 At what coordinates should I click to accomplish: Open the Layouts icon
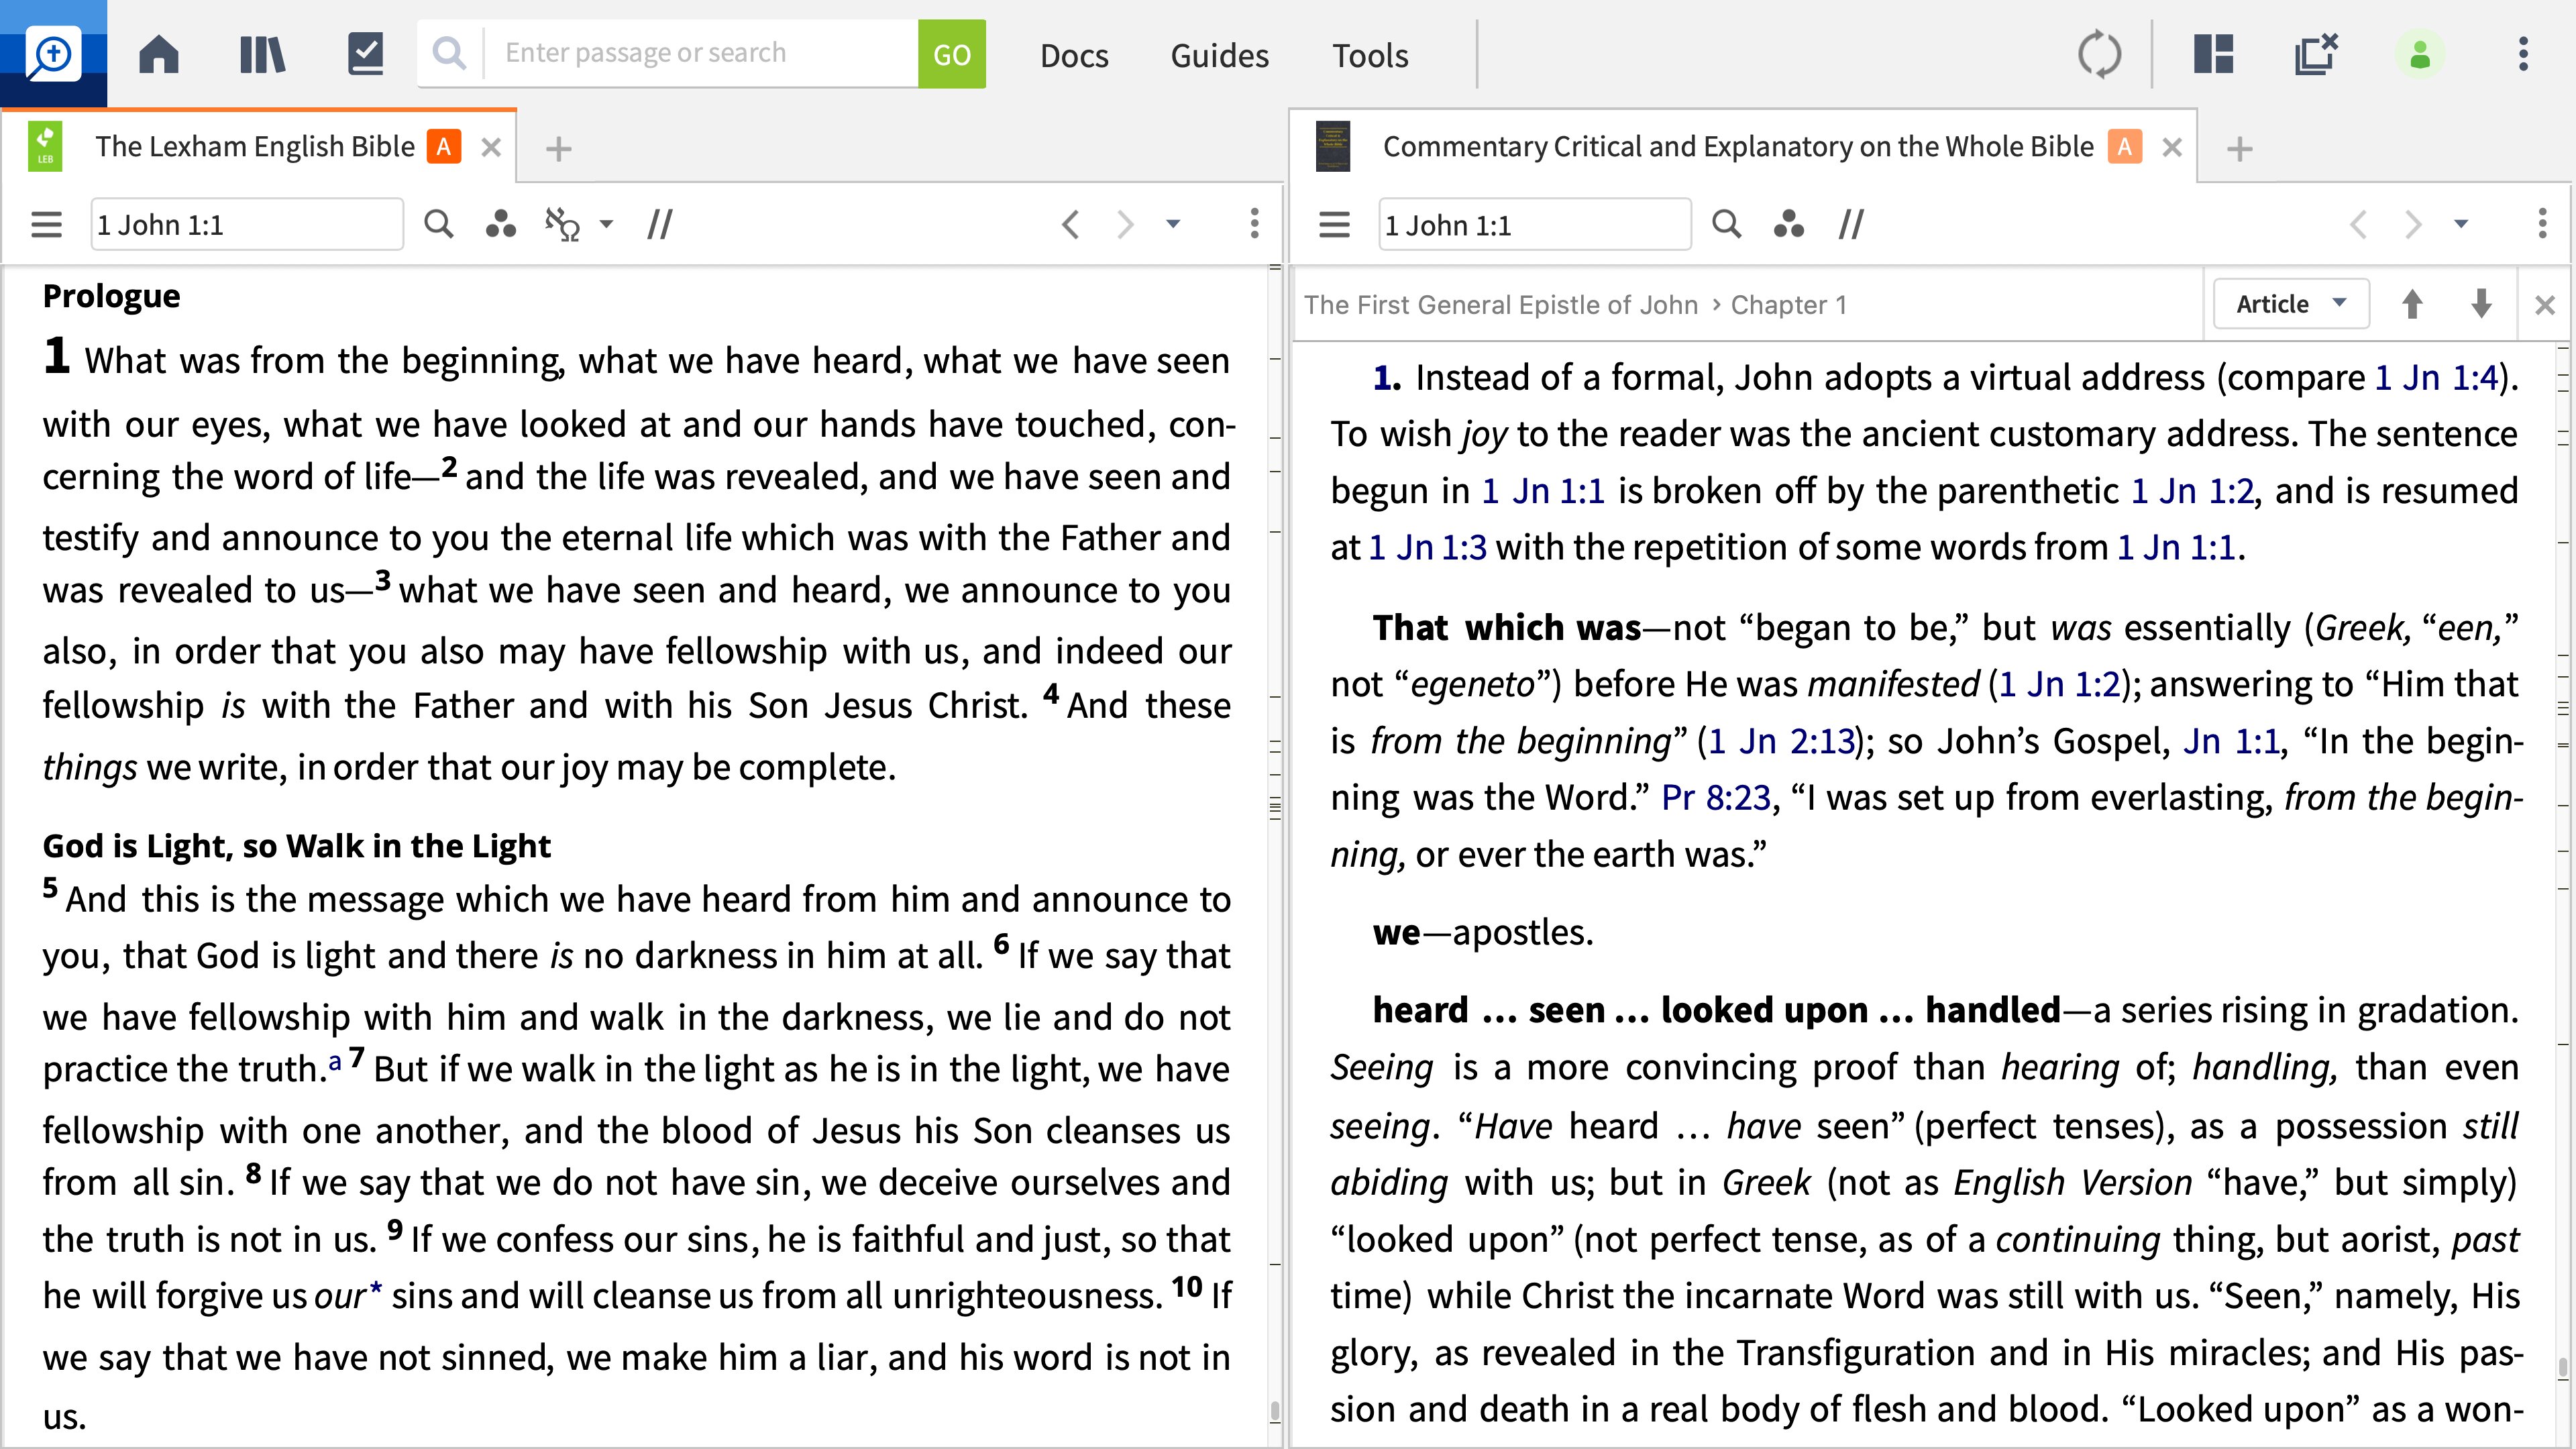click(2214, 54)
